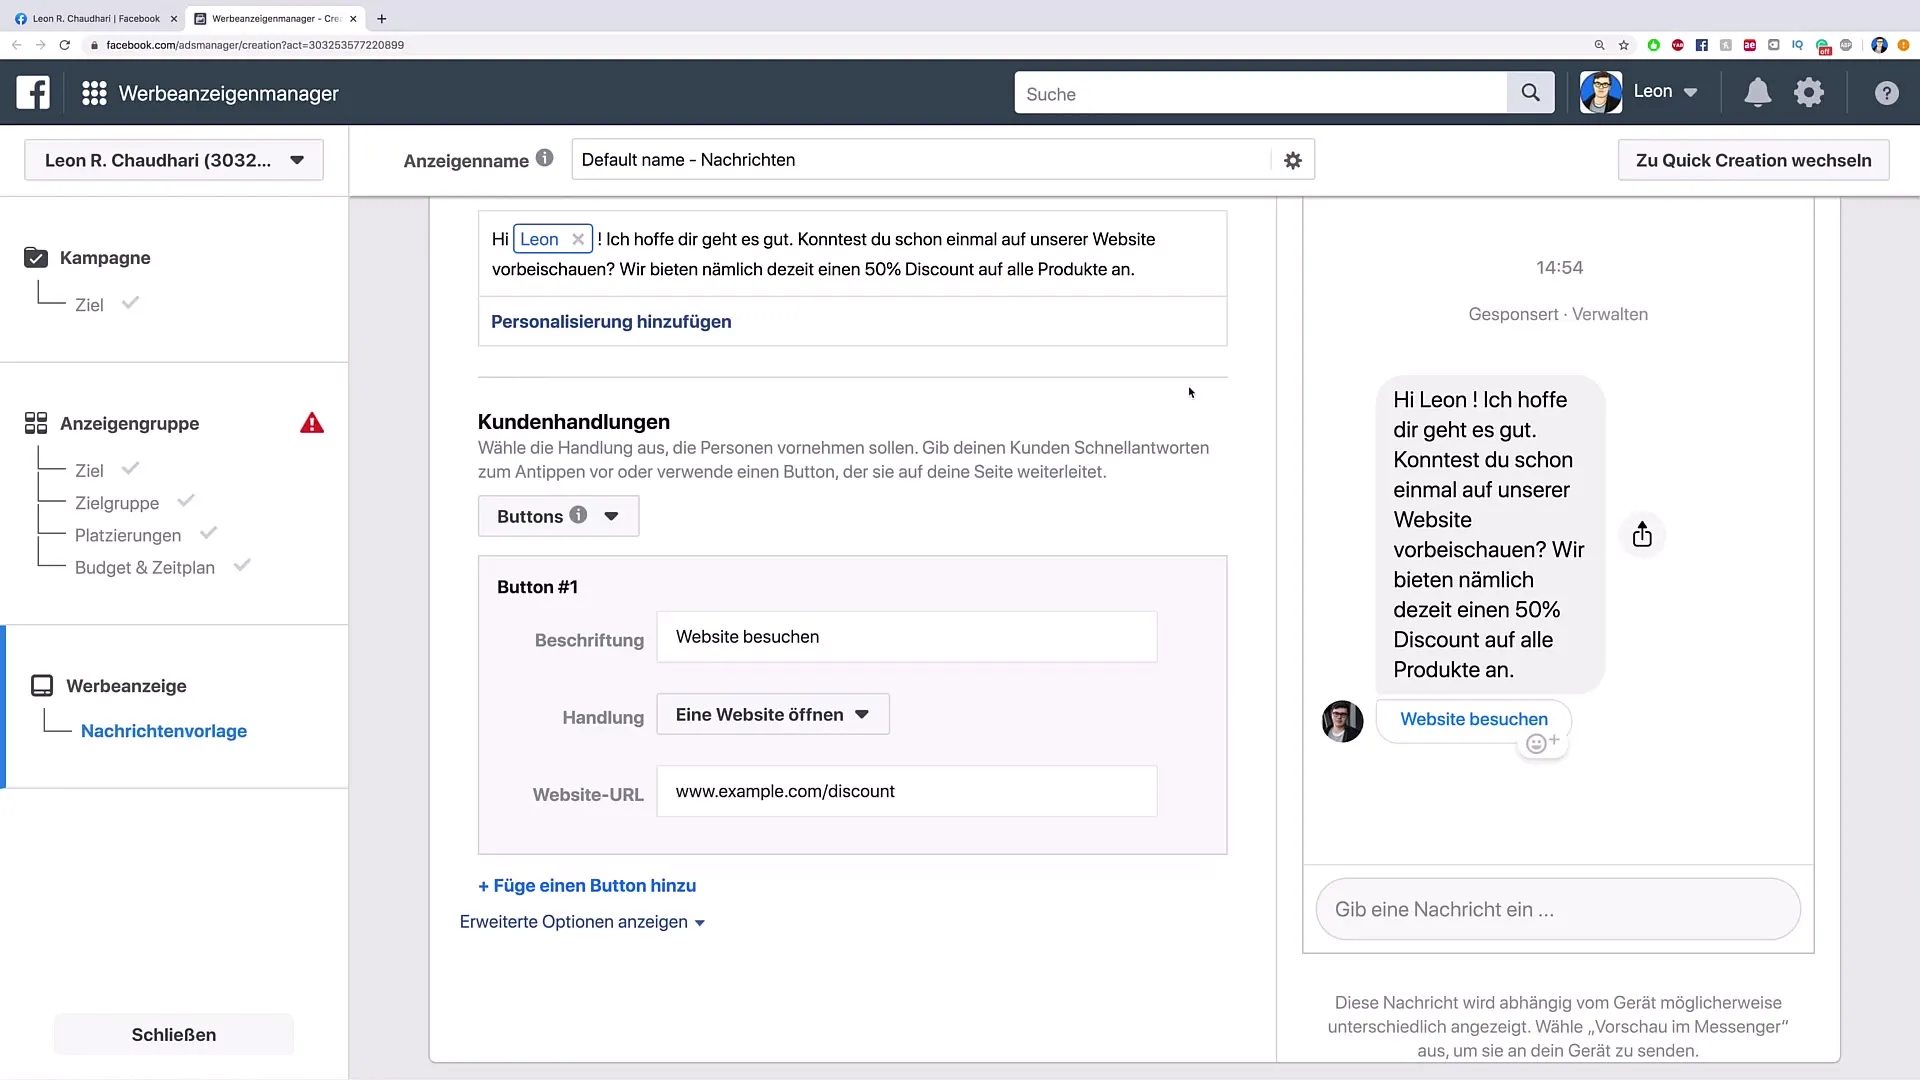The image size is (1920, 1080).
Task: Click the sender avatar in message preview
Action: [1342, 721]
